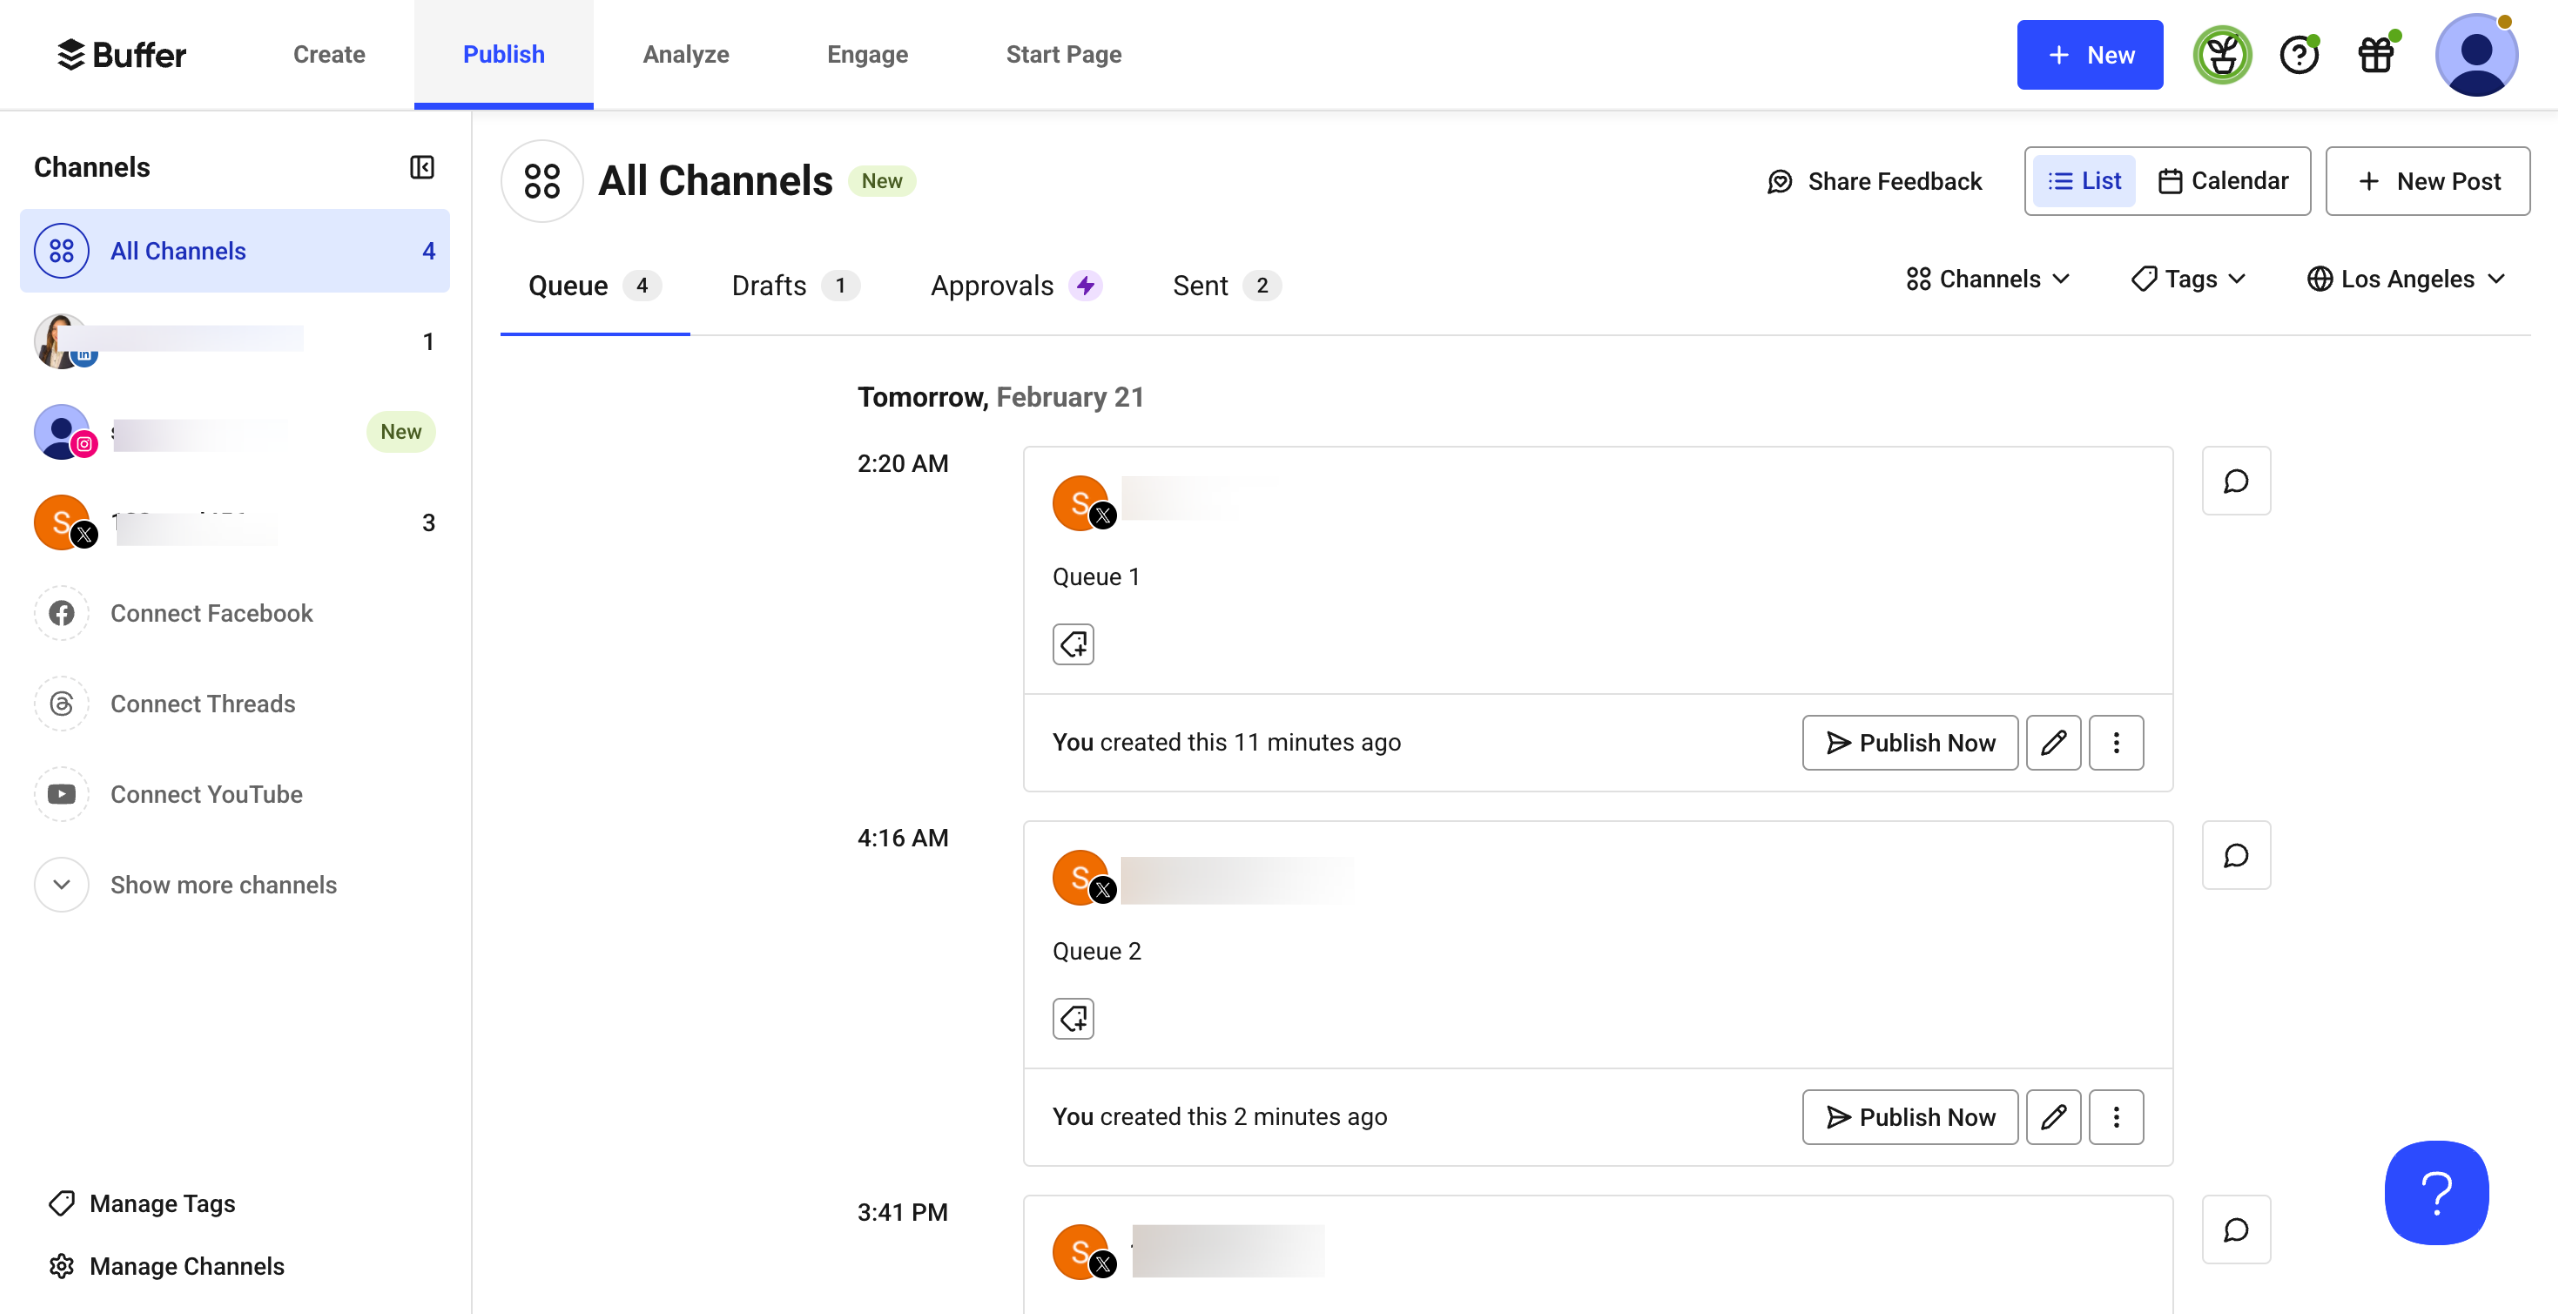This screenshot has width=2558, height=1314.
Task: Select the List view toggle
Action: 2084,181
